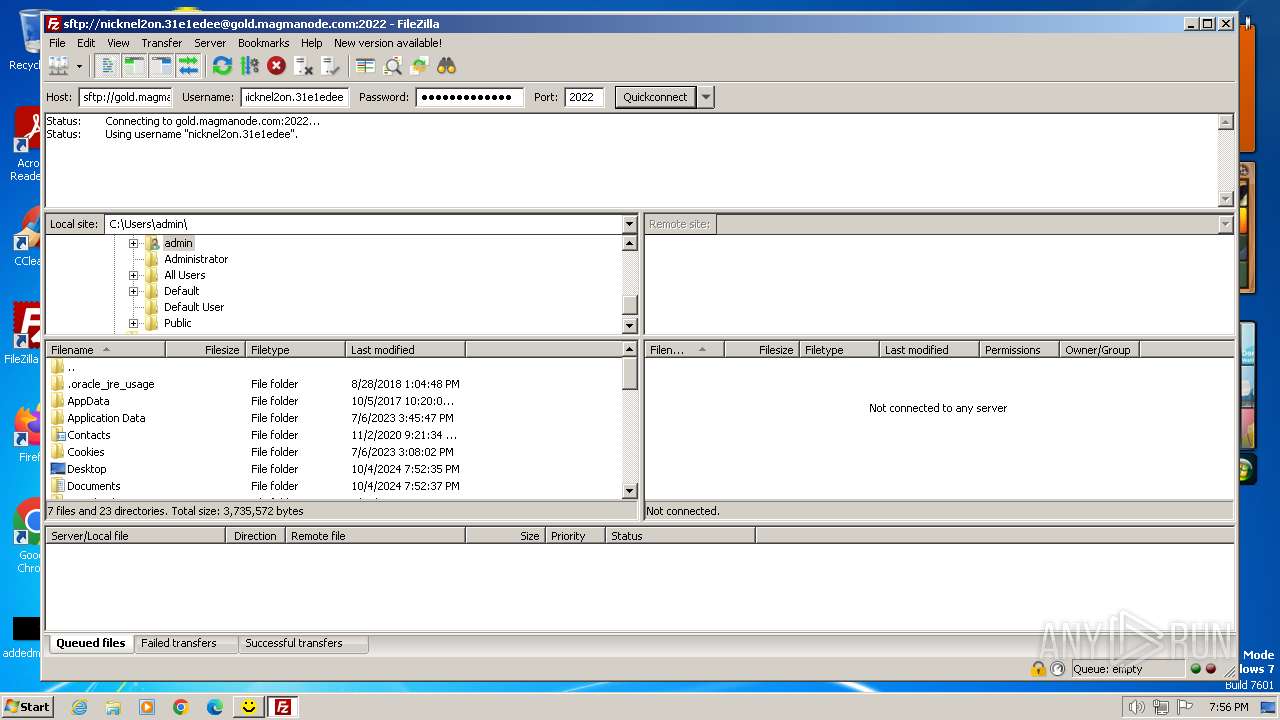
Task: Sort local files by Last modified
Action: tap(405, 350)
